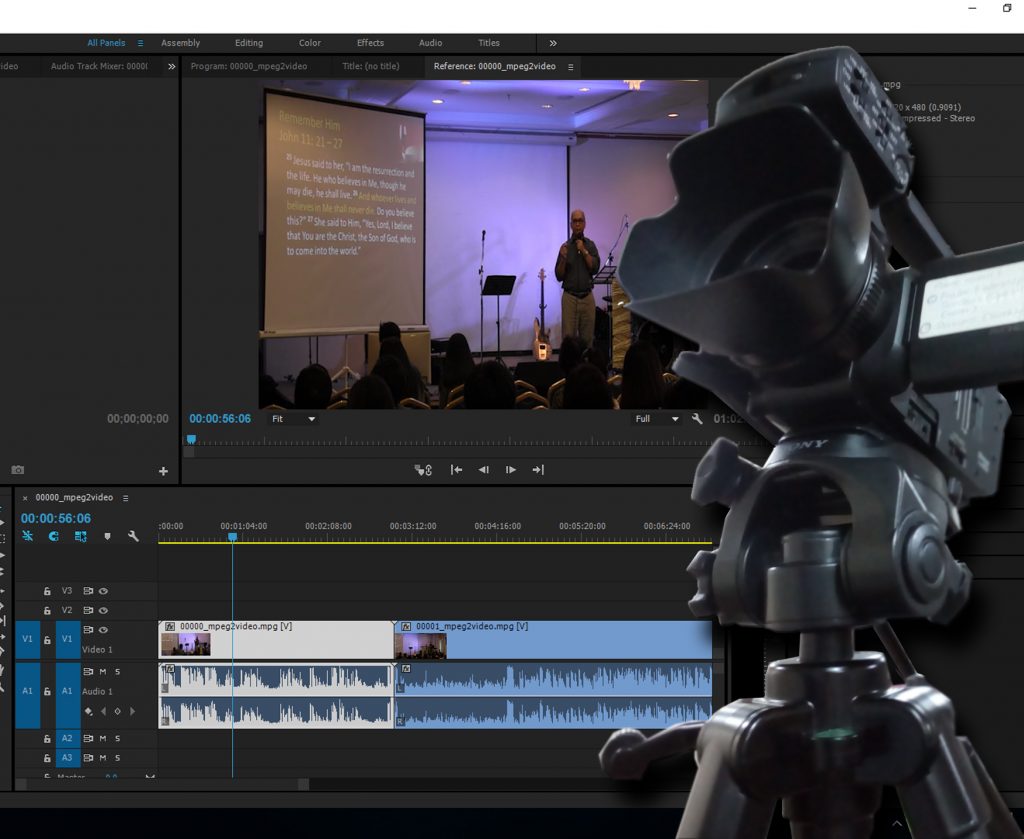Close the 00000_mpeg2video sequence tab
1024x839 pixels.
tap(25, 498)
